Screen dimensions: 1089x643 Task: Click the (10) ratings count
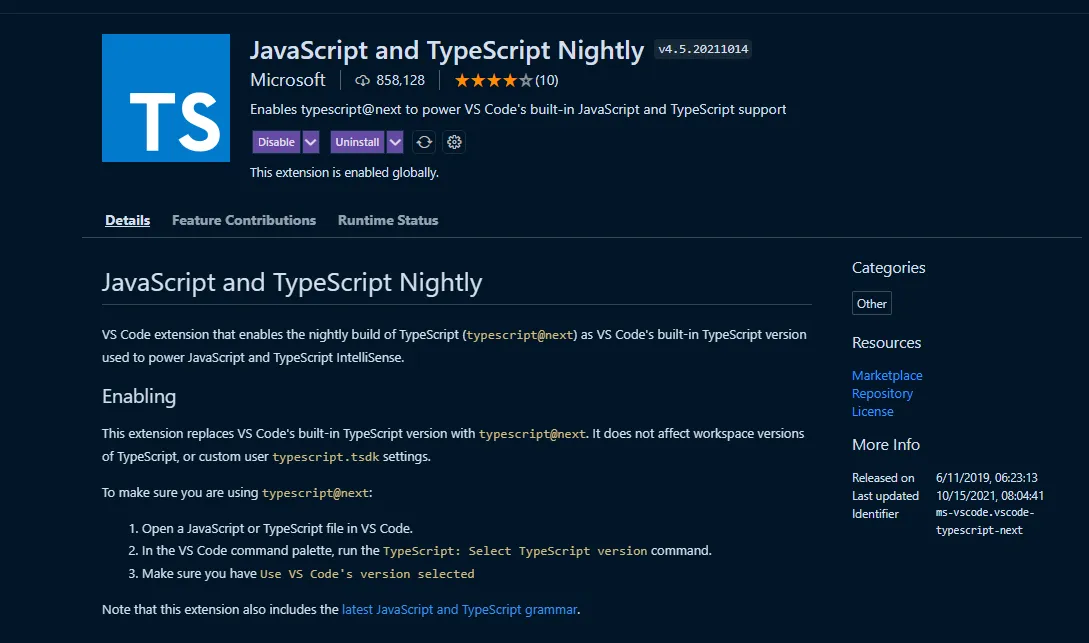pyautogui.click(x=547, y=81)
